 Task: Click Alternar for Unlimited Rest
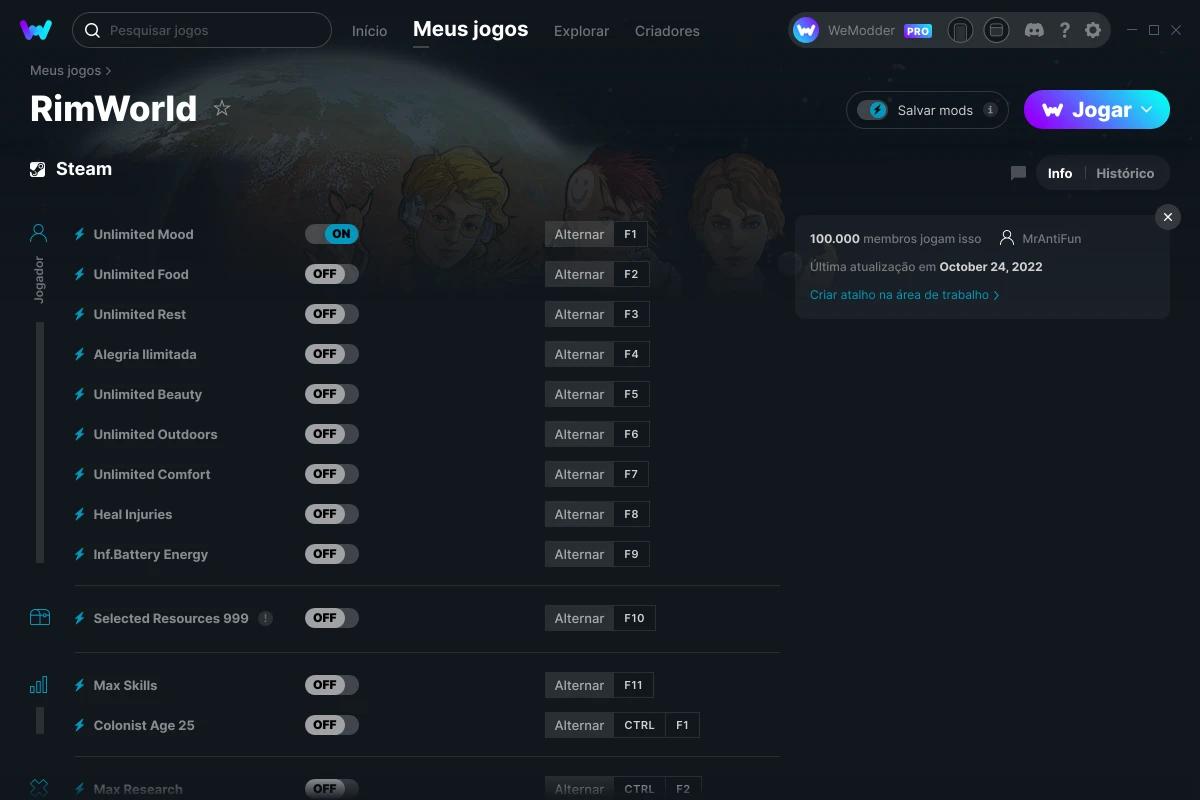pyautogui.click(x=579, y=314)
